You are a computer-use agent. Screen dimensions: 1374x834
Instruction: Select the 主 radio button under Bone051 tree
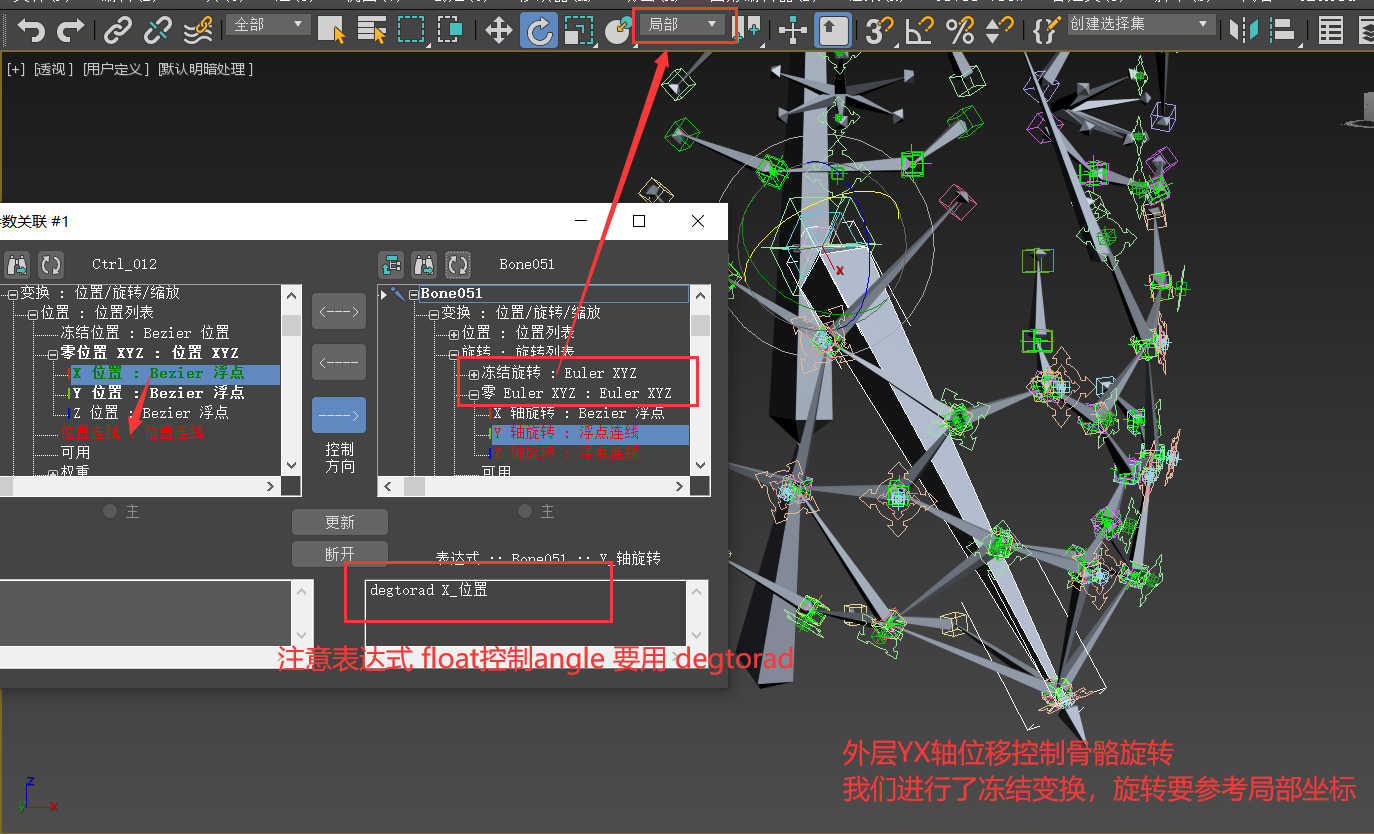[x=525, y=511]
